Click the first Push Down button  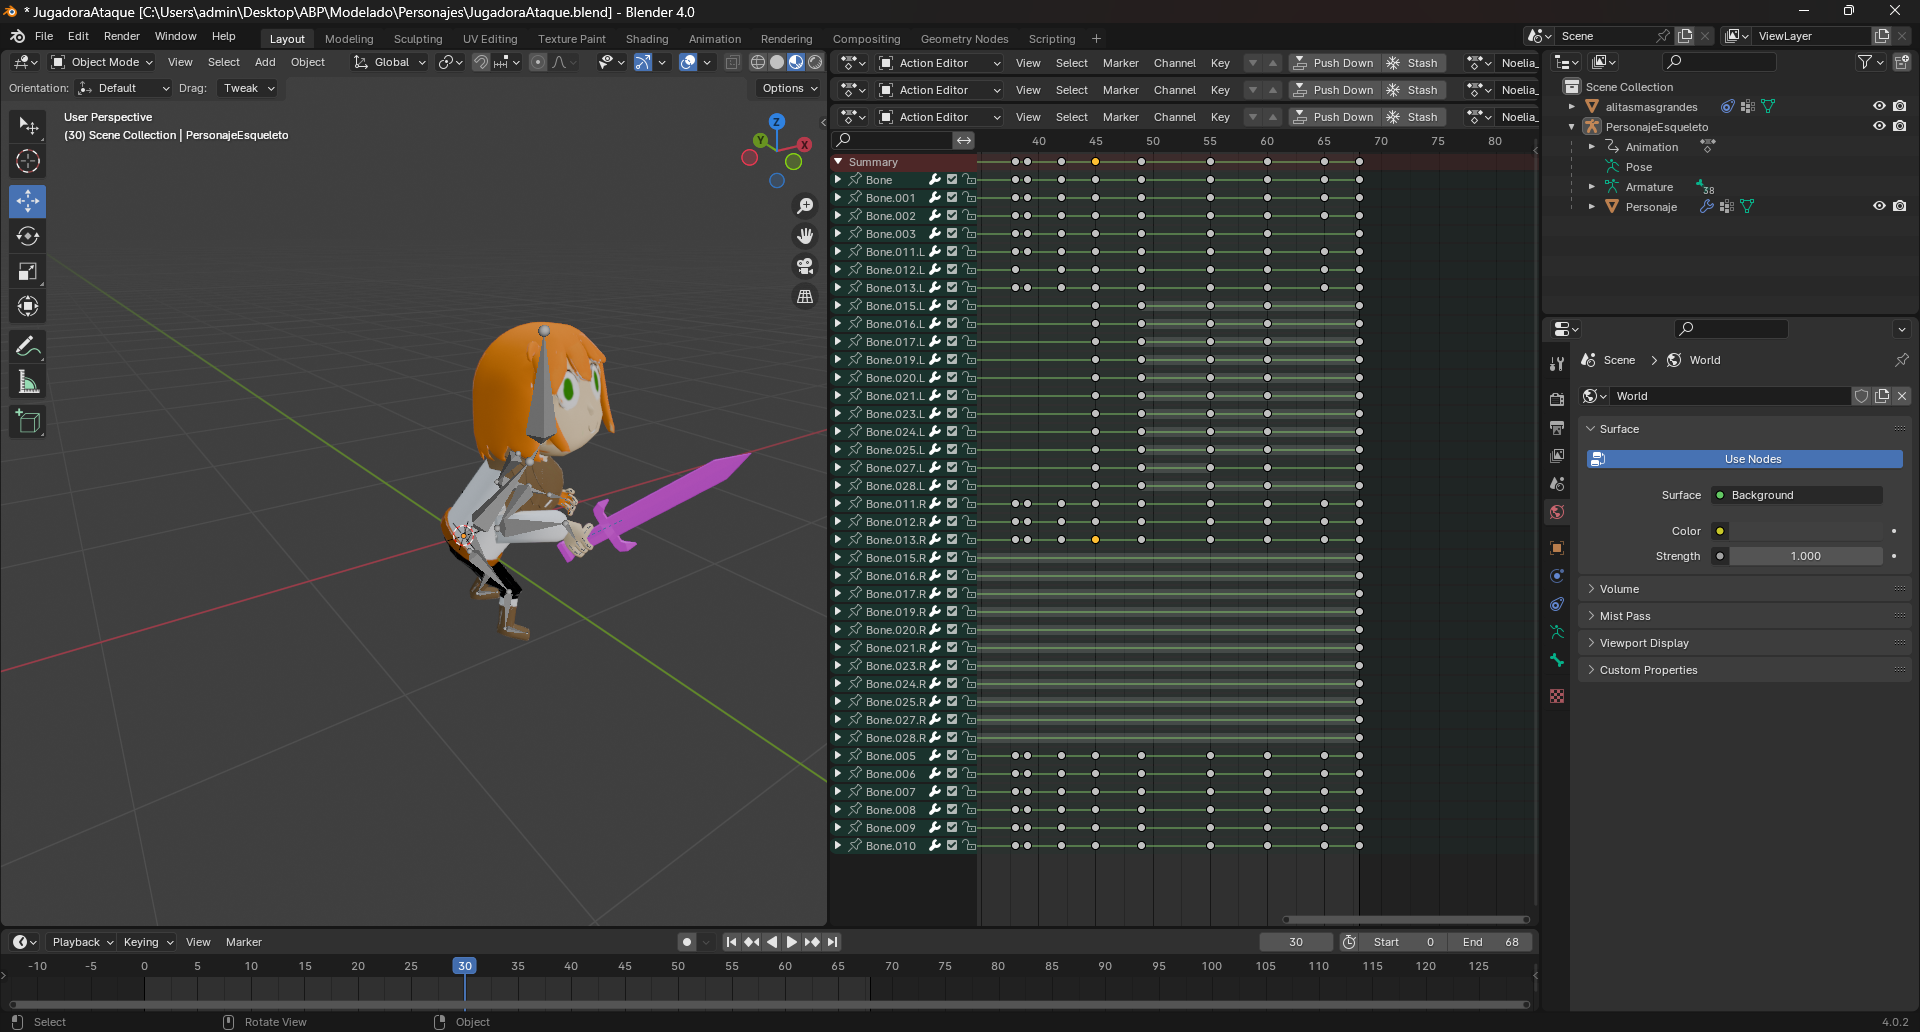pyautogui.click(x=1333, y=63)
